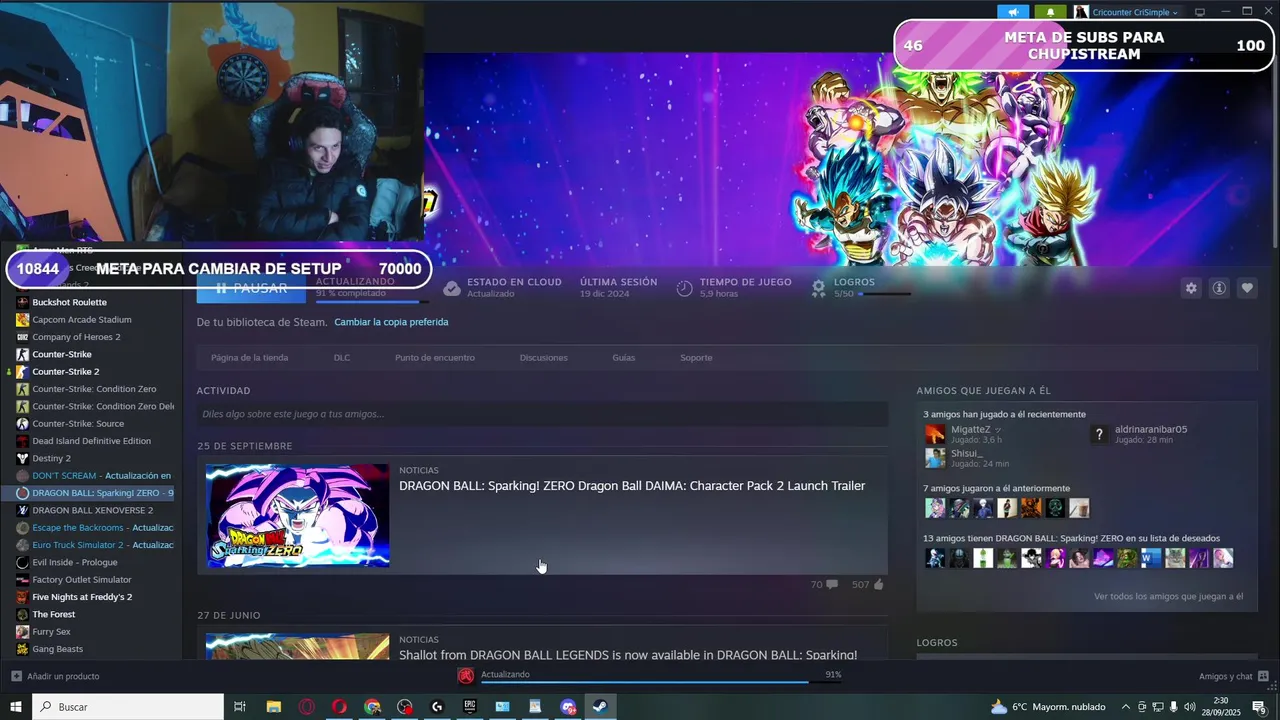Click the activity text input field
1280x720 pixels.
542,414
